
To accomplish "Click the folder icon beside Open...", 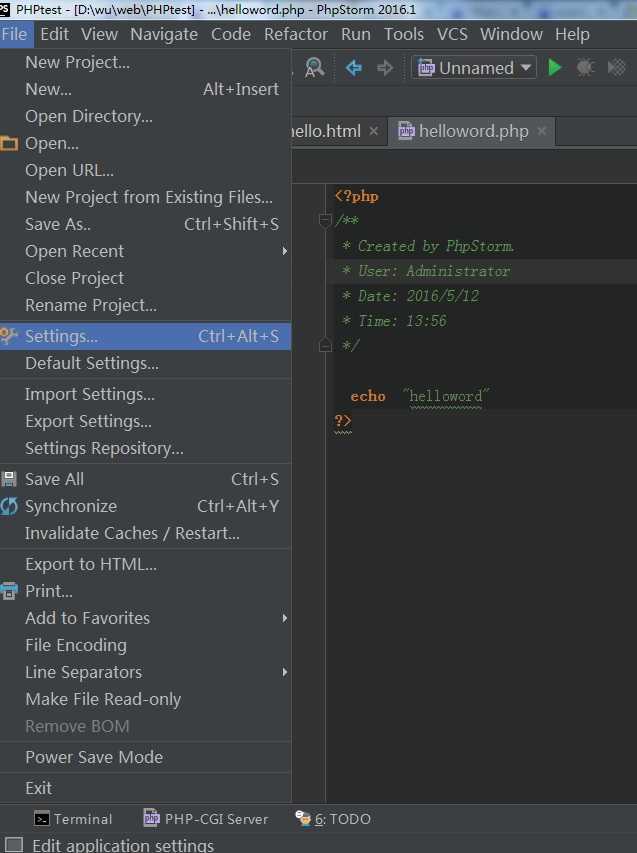I will (x=9, y=144).
